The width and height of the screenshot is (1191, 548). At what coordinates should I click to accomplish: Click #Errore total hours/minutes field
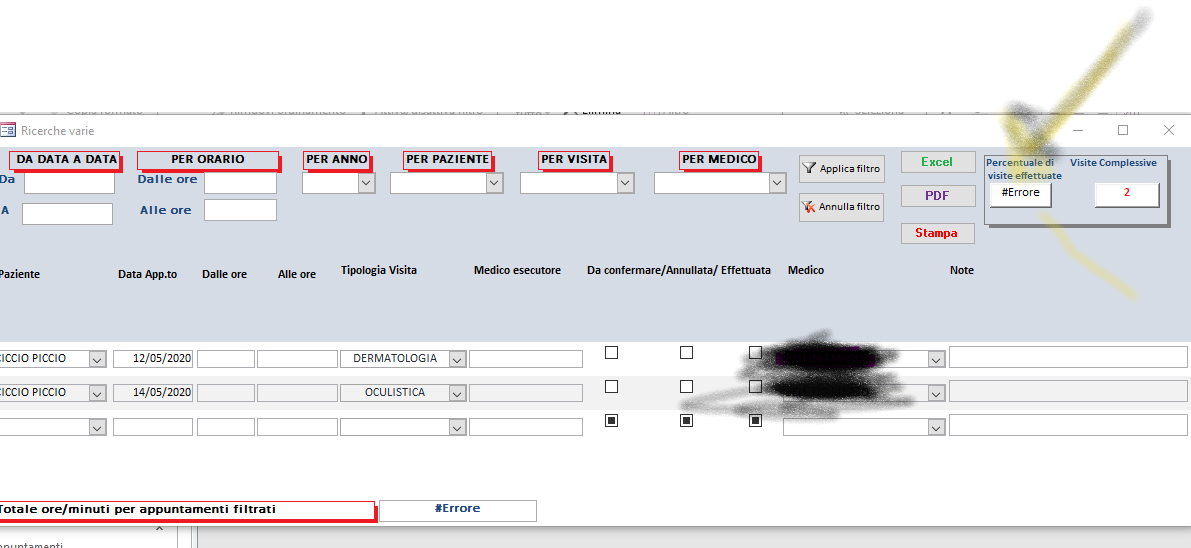[x=457, y=510]
